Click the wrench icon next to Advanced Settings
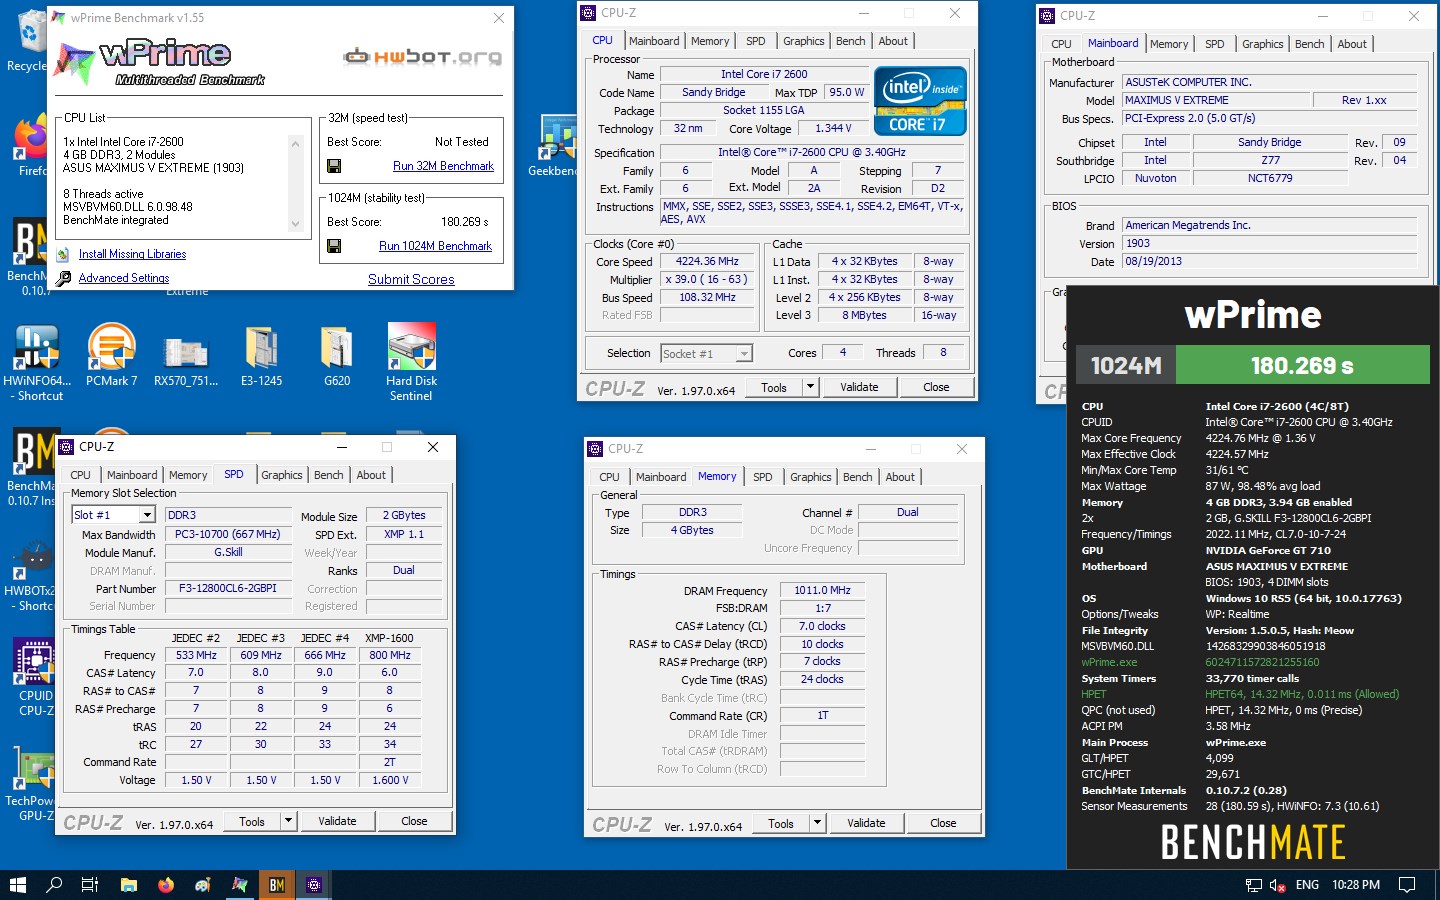Viewport: 1440px width, 900px height. (x=63, y=278)
